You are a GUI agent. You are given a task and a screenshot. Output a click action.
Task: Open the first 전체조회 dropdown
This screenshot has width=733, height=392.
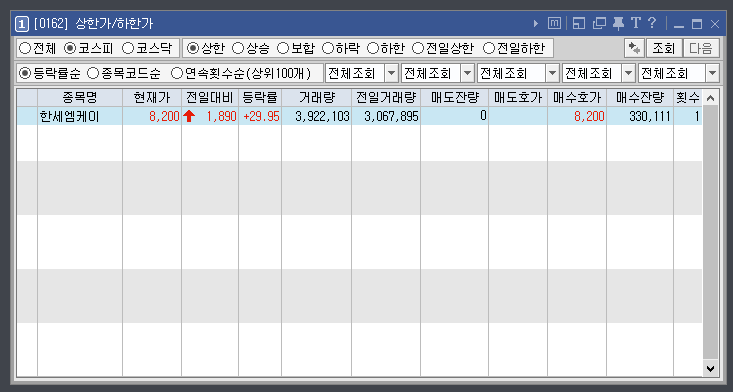coord(361,73)
